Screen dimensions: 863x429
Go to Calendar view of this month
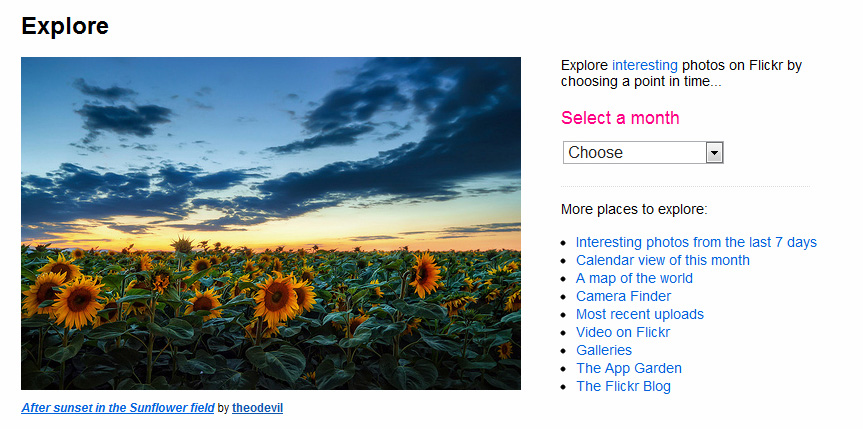[663, 260]
